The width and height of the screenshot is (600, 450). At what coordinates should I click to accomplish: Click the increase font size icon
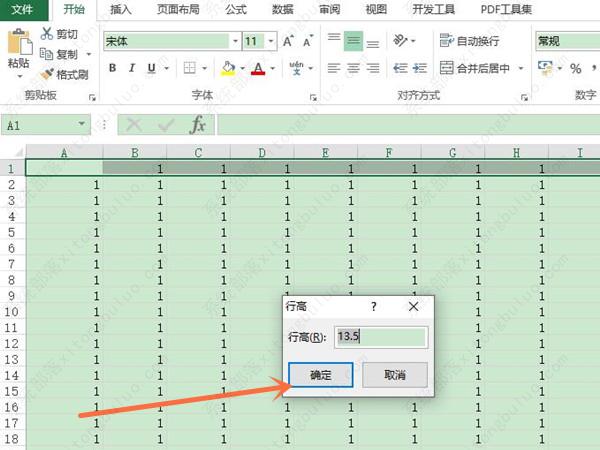(x=288, y=41)
